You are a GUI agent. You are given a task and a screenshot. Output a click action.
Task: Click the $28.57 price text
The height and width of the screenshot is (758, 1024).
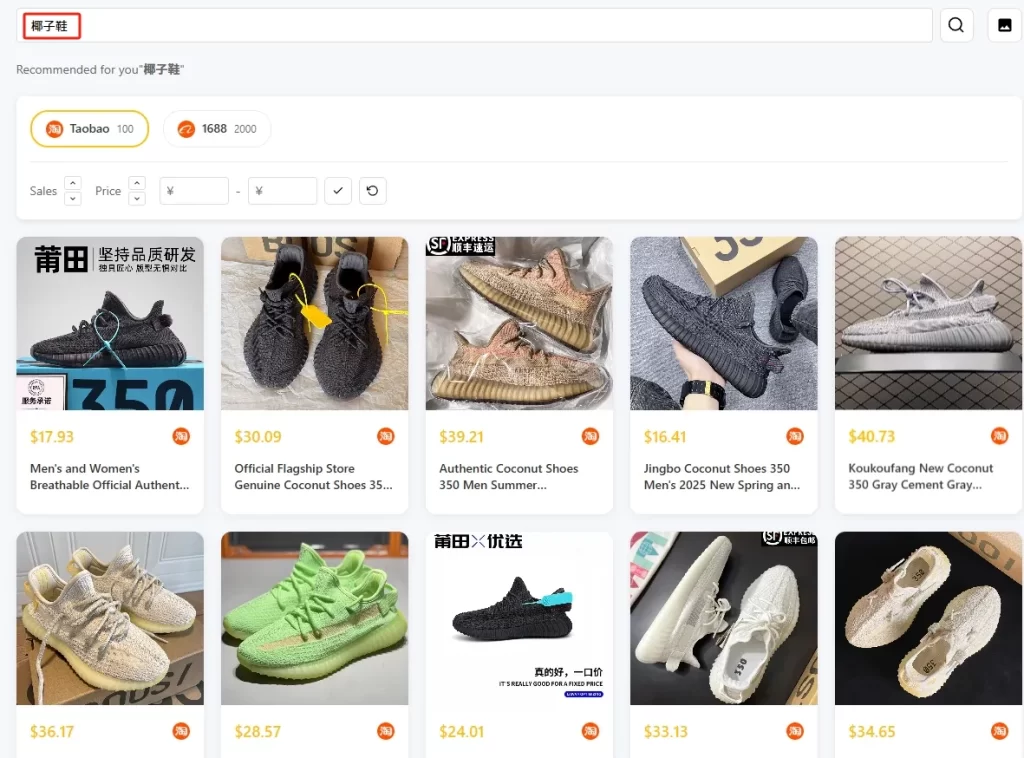pos(257,732)
